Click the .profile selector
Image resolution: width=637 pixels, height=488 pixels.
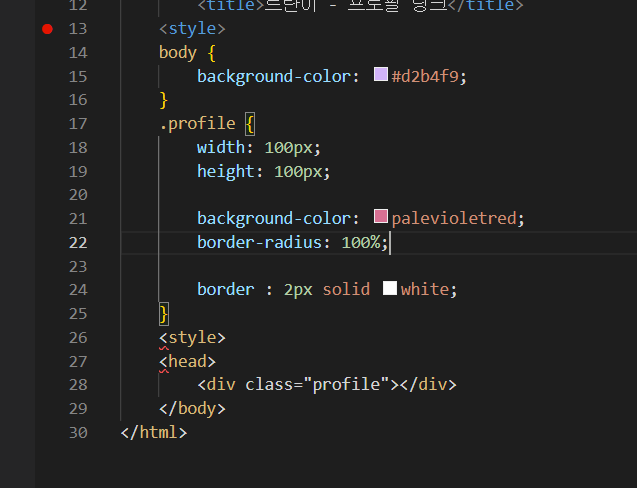[197, 124]
